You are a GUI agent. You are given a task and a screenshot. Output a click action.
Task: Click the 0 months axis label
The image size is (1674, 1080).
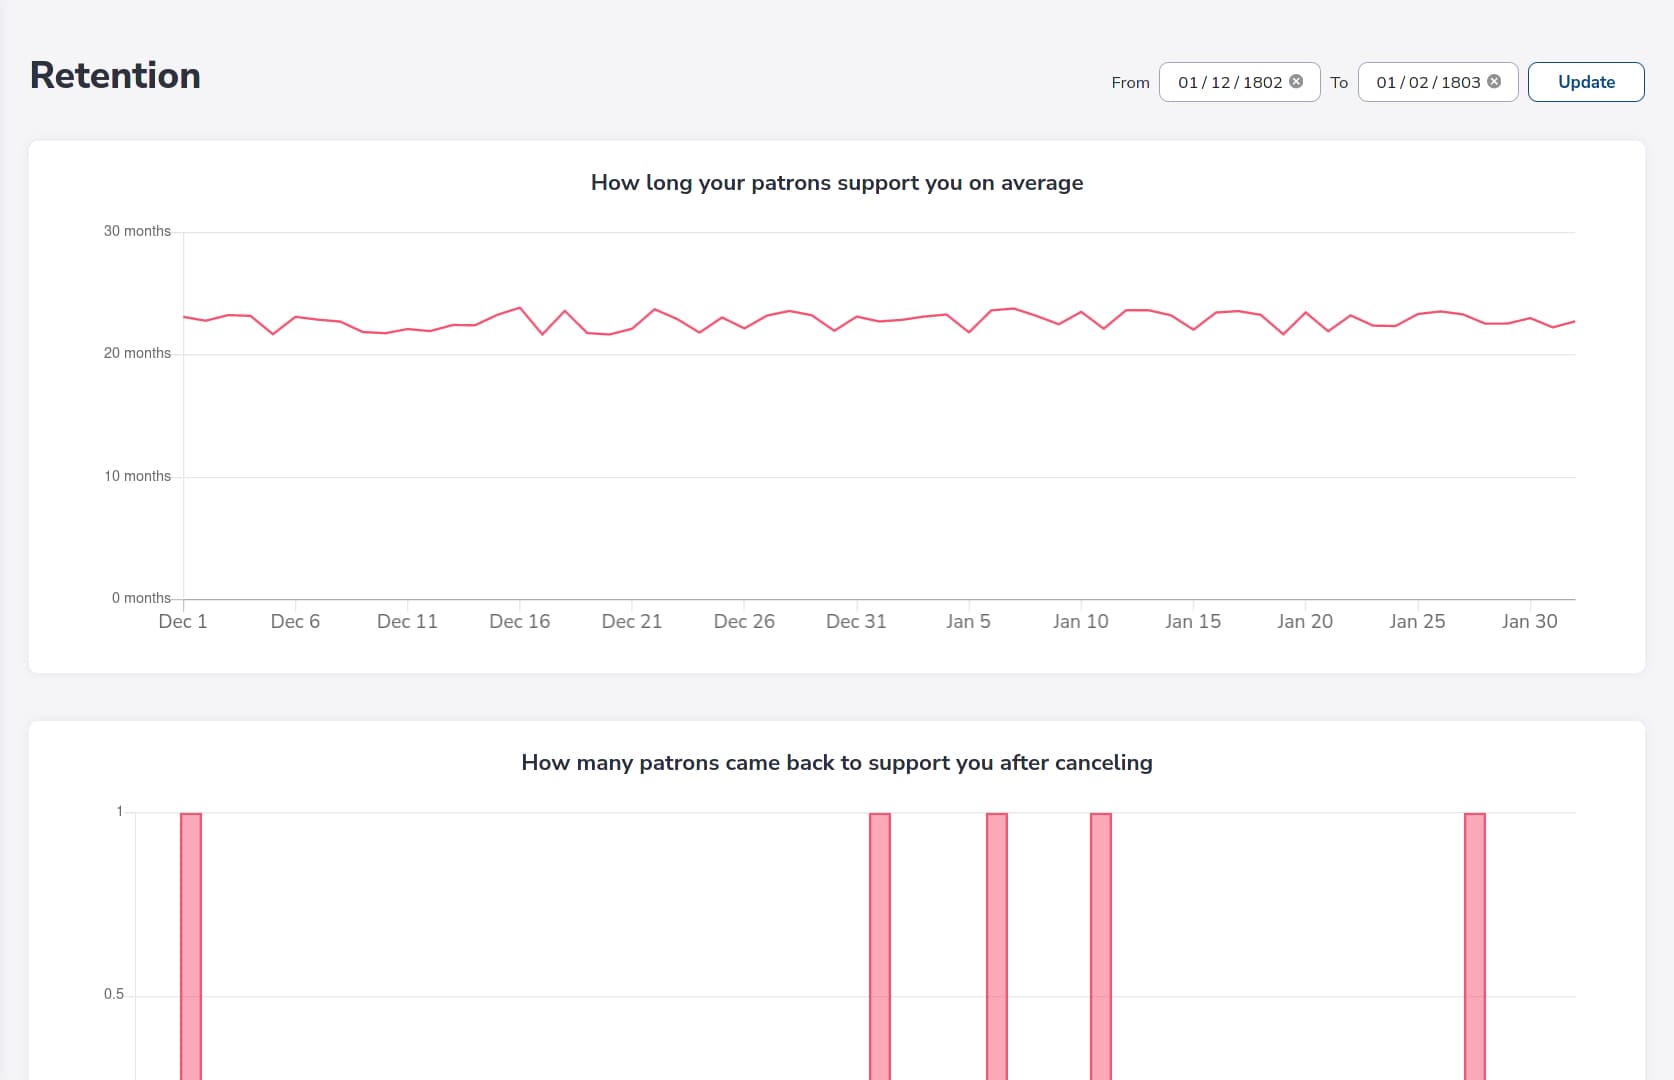(141, 598)
